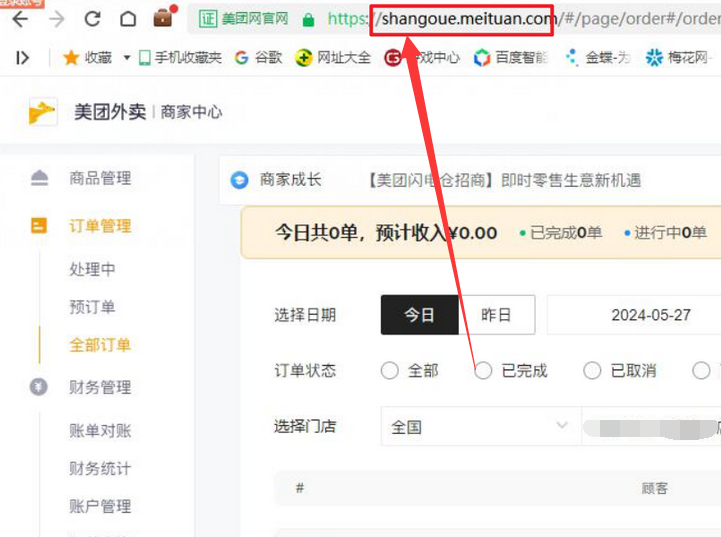The image size is (721, 537).
Task: Open the 手机收藏夹 bookmark
Action: point(180,57)
